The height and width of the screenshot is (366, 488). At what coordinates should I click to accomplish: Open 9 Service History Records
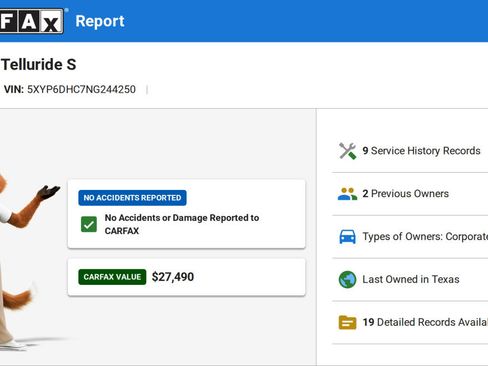point(410,151)
